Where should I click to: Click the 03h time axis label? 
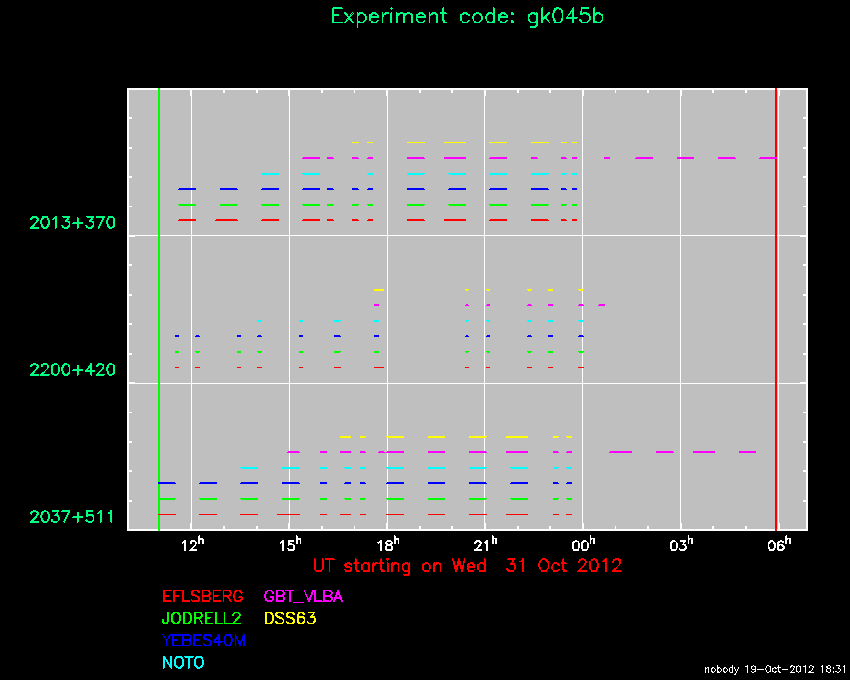[x=681, y=544]
